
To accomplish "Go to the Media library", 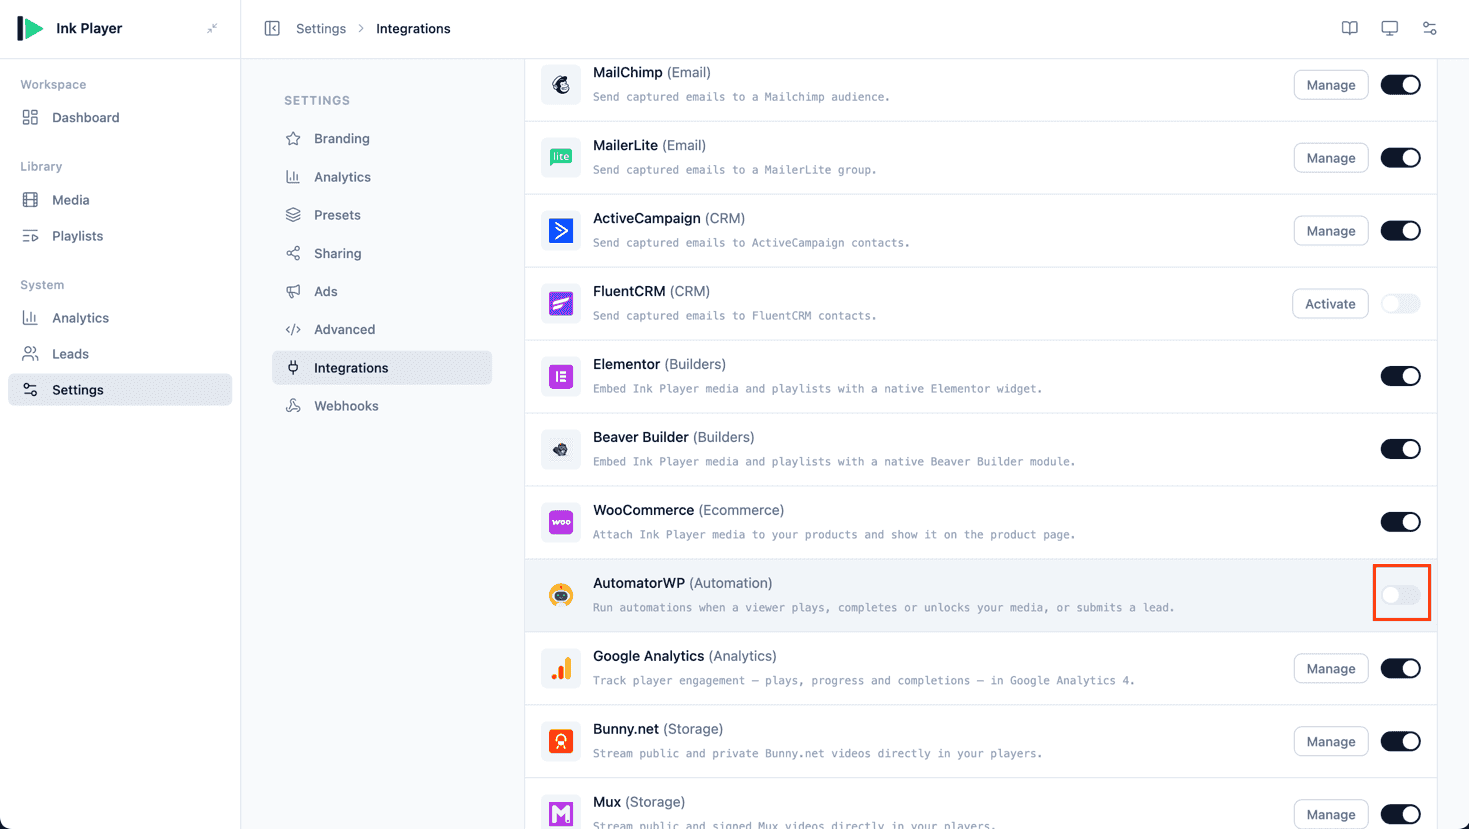I will [x=120, y=200].
